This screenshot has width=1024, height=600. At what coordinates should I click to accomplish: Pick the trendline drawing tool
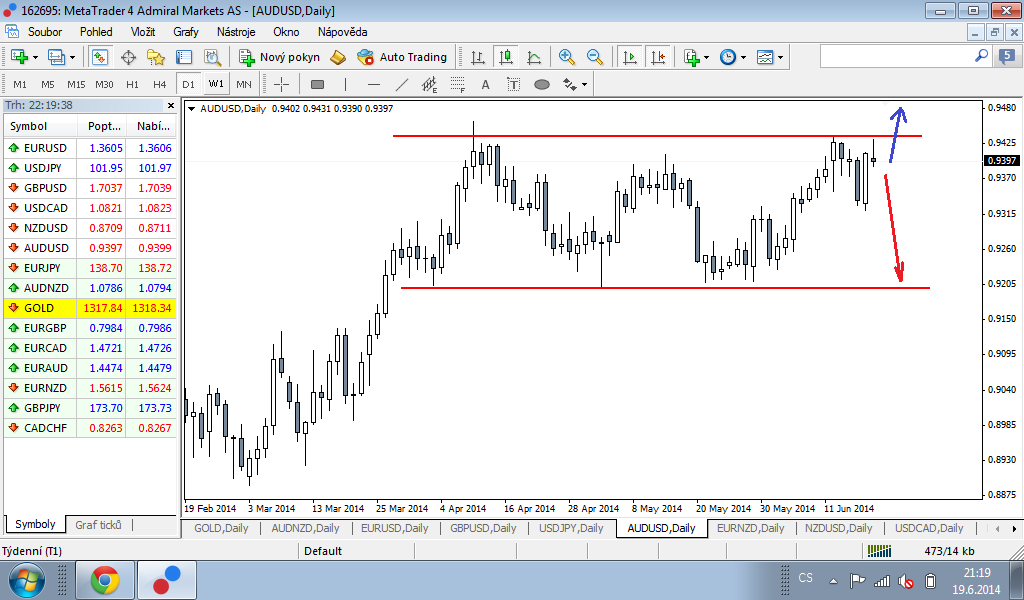click(x=402, y=84)
